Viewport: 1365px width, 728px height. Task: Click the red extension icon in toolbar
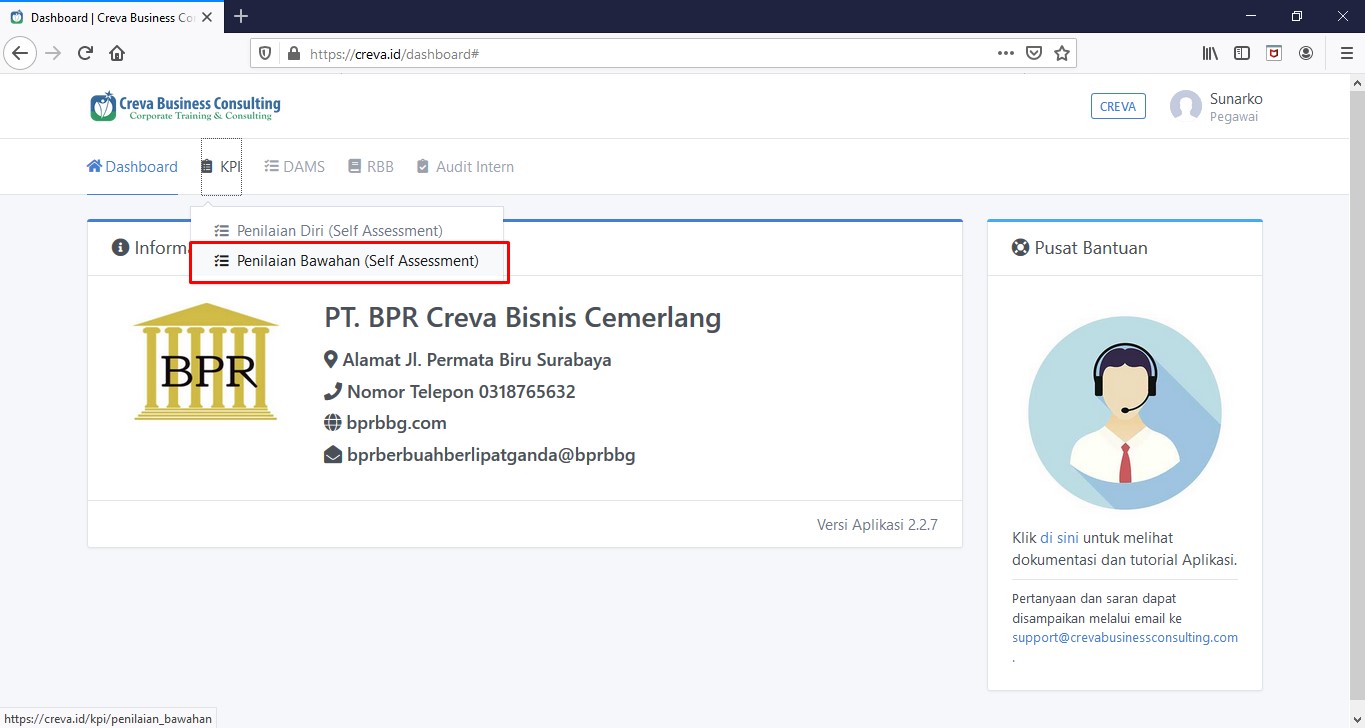click(1274, 53)
